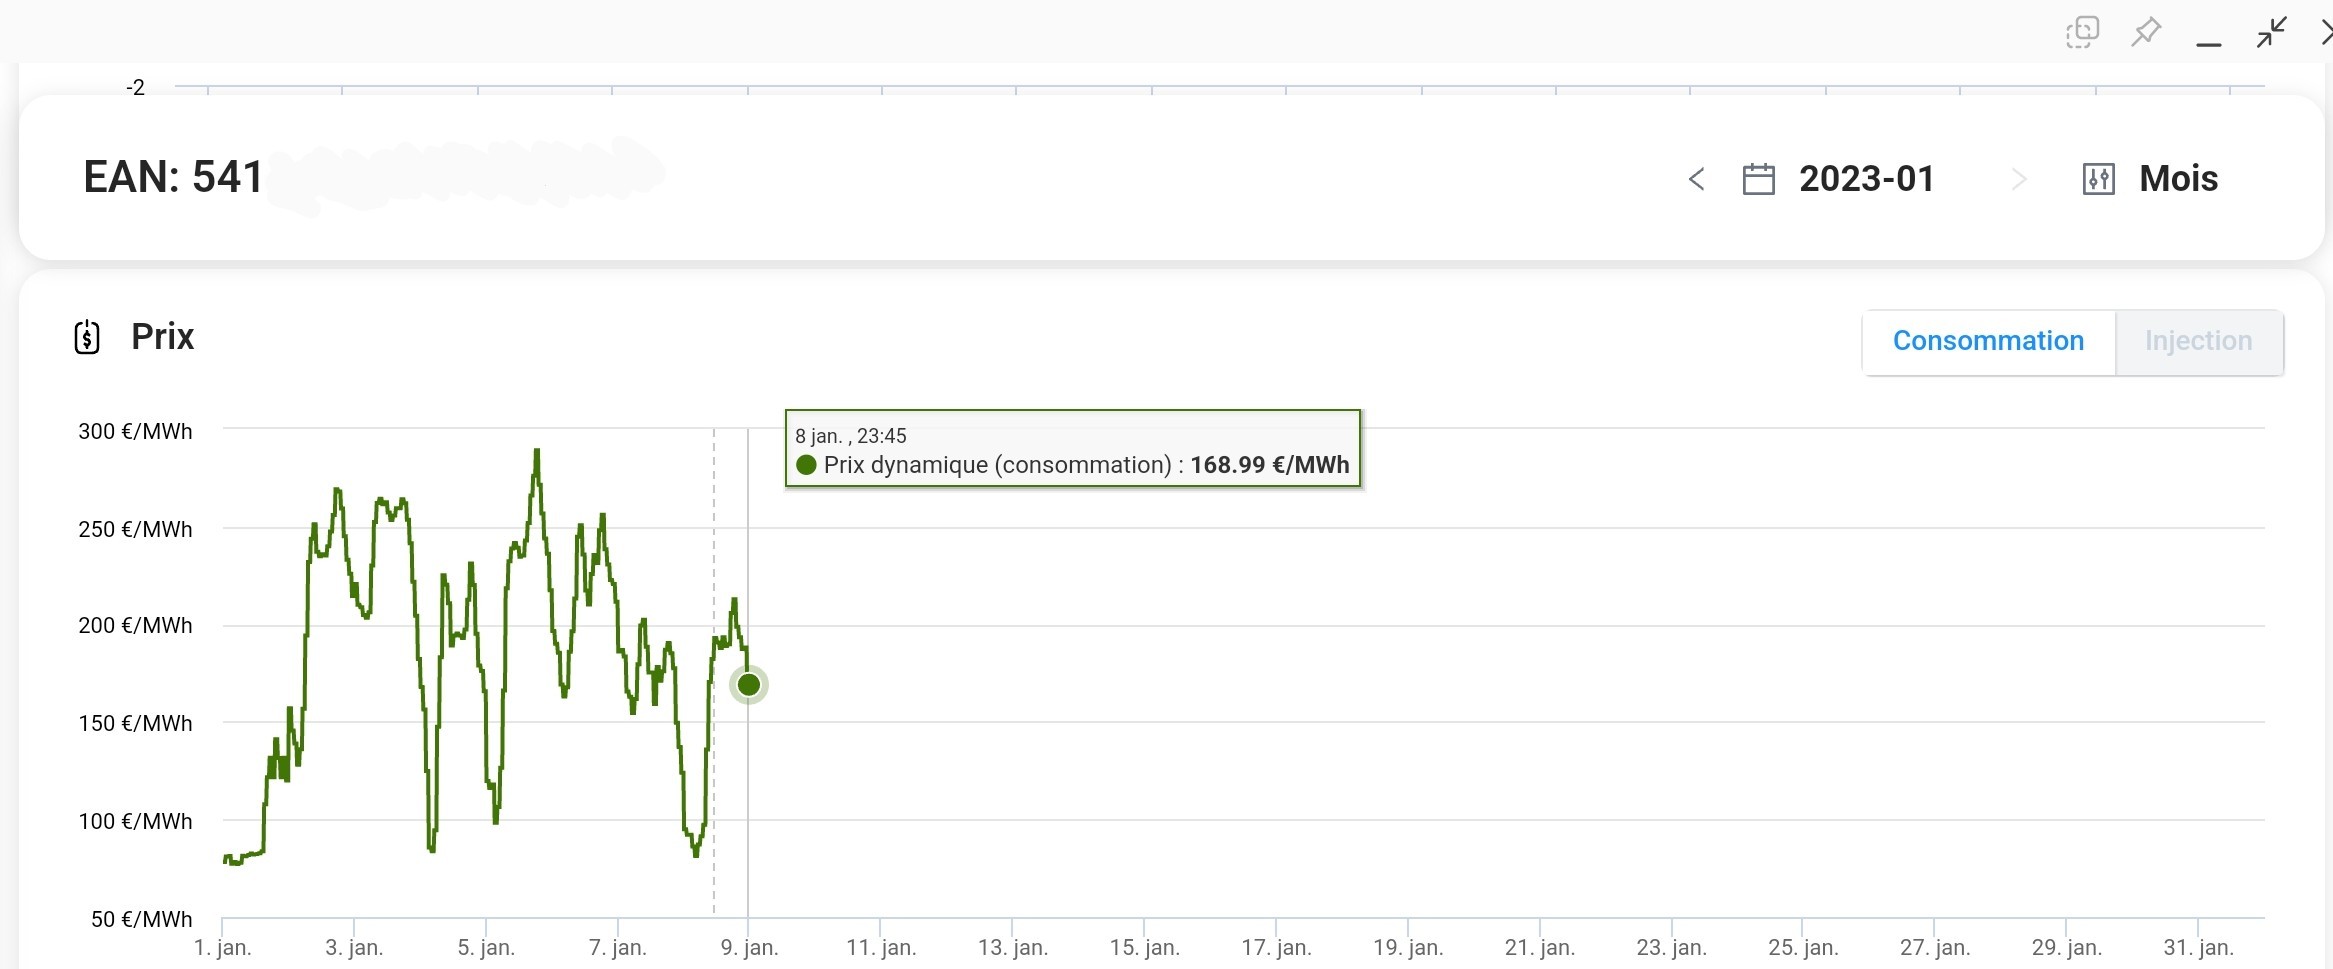This screenshot has height=969, width=2333.
Task: Click the 9. jan. x-axis label
Action: click(749, 947)
